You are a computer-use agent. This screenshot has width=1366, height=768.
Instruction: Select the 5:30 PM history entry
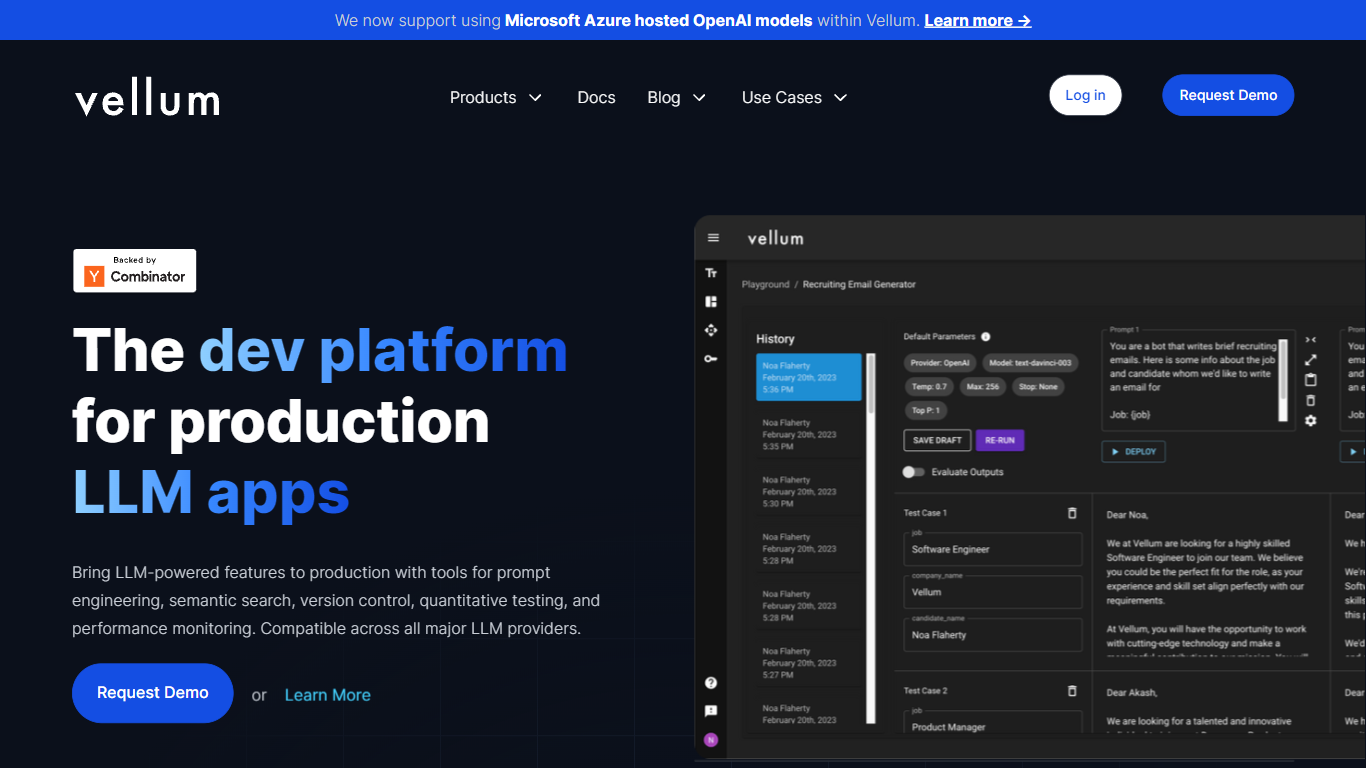click(809, 491)
